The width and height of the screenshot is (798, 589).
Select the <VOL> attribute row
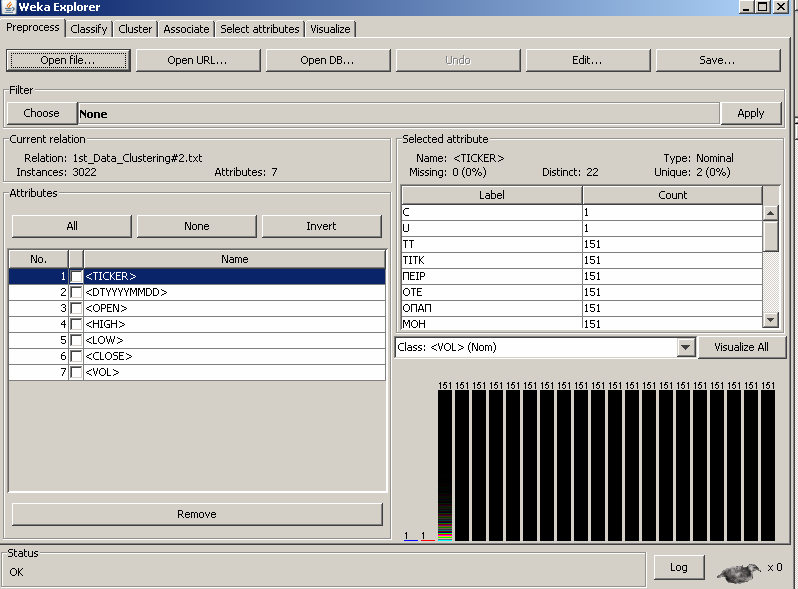click(x=197, y=372)
